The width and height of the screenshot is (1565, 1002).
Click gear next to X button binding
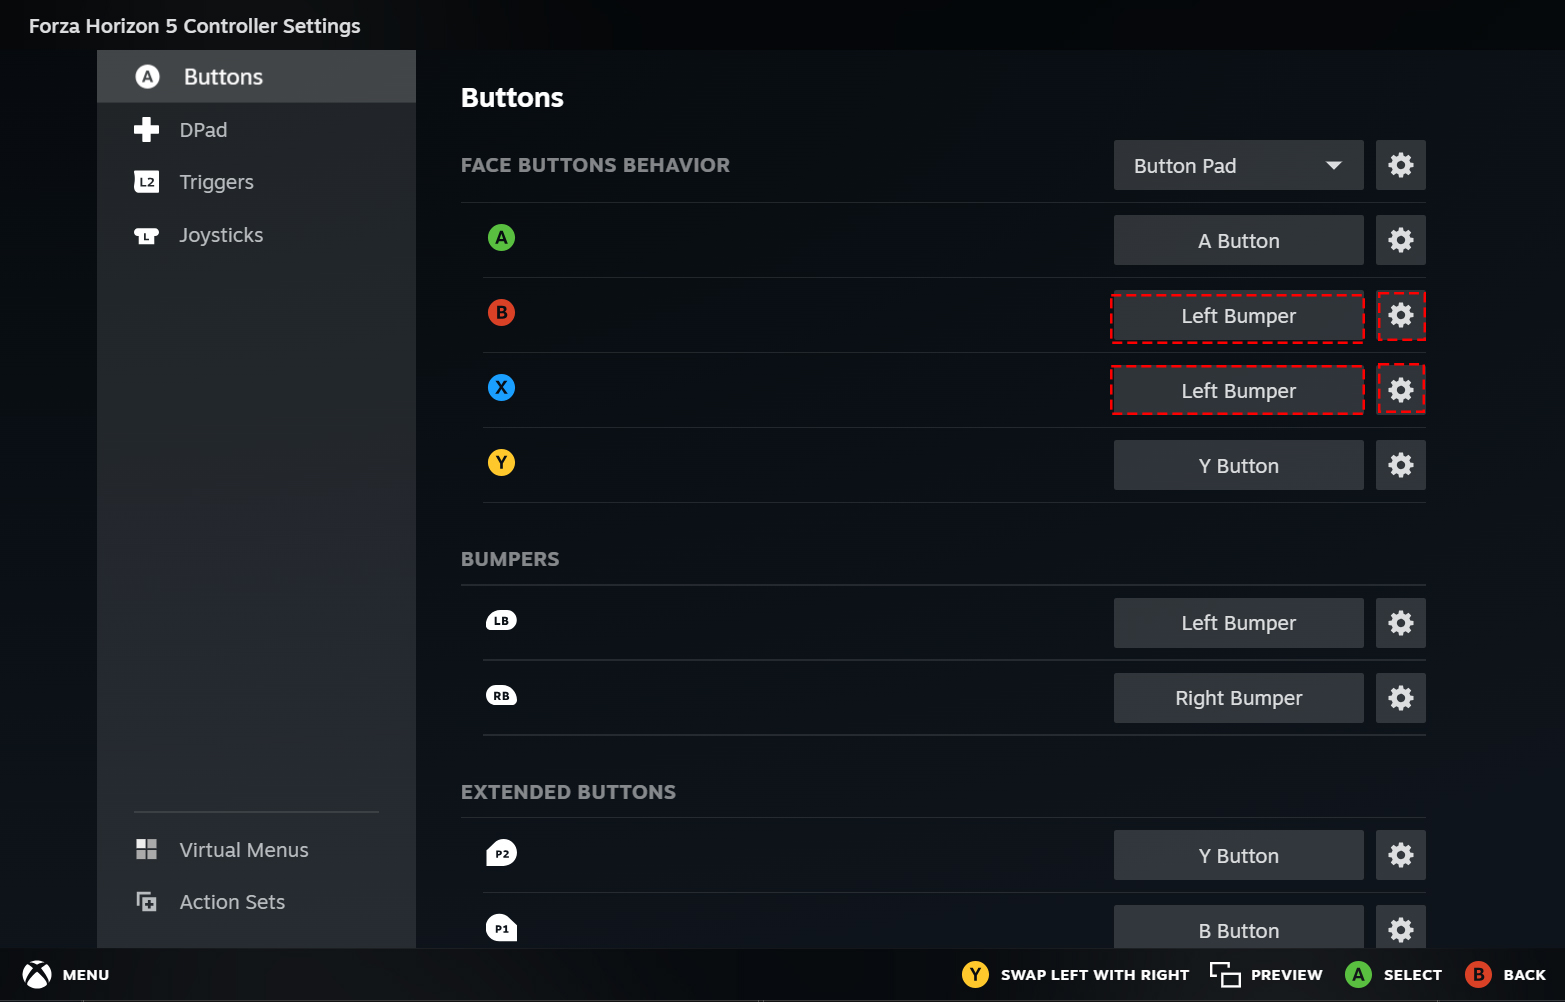pos(1400,390)
